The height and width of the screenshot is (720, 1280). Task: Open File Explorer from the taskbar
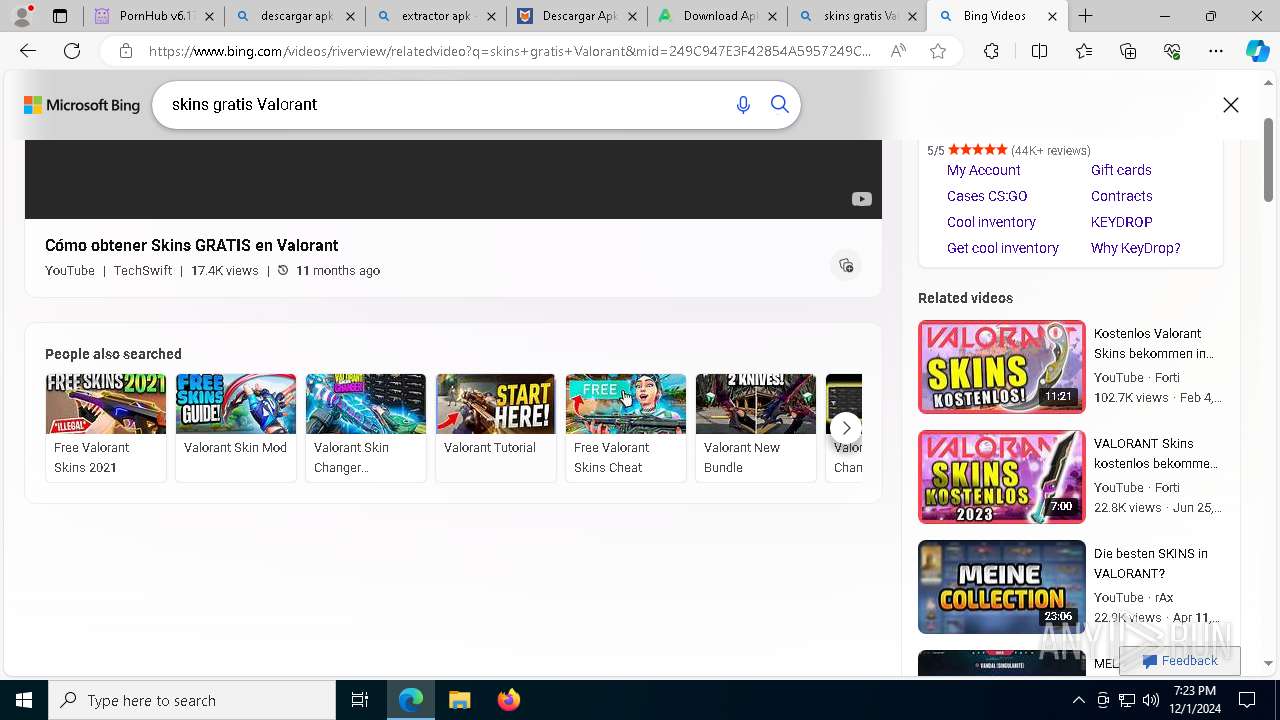point(459,700)
